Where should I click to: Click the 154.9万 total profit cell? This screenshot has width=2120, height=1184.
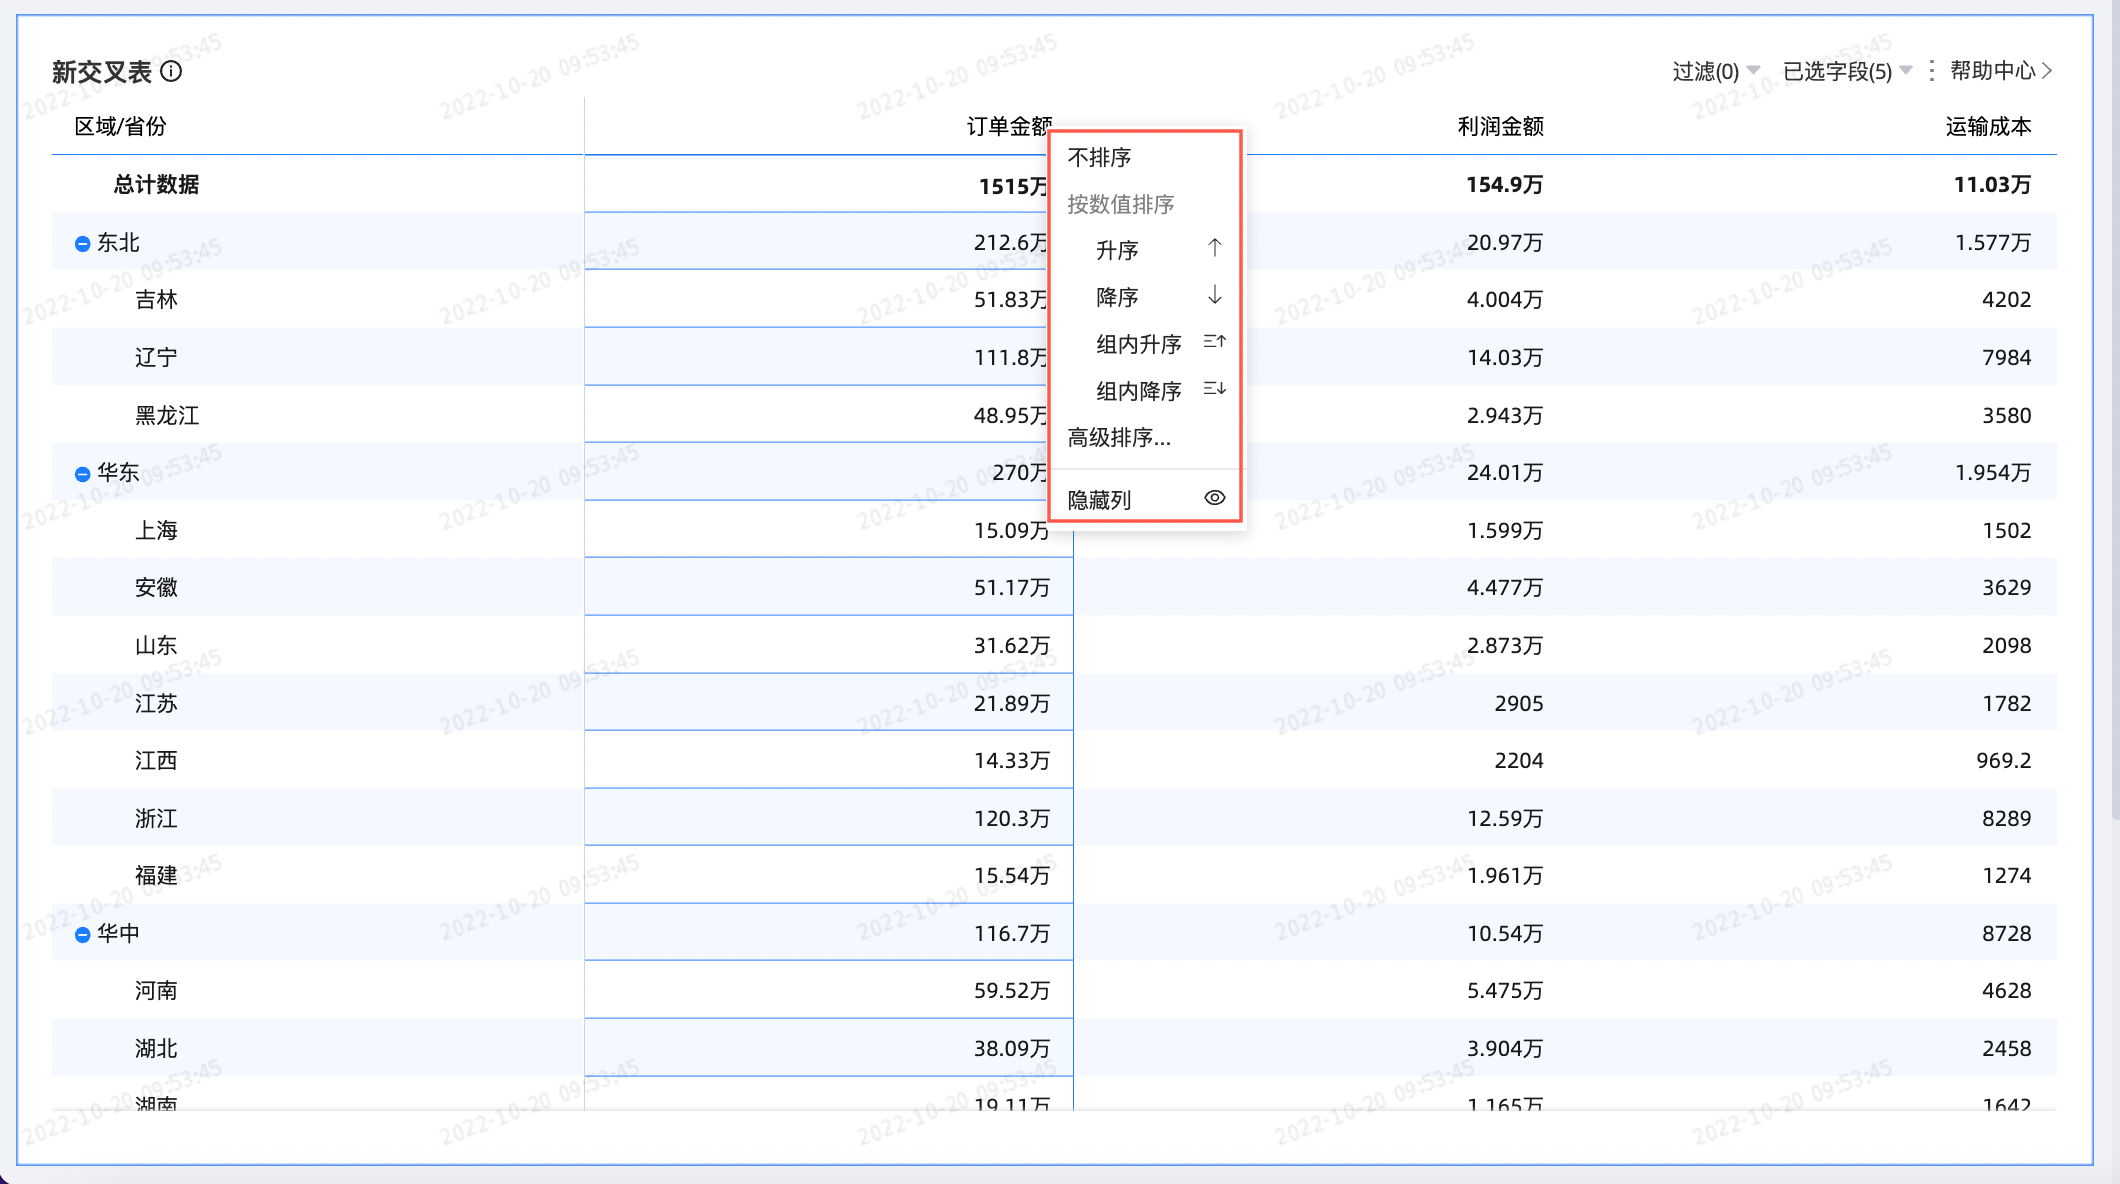tap(1504, 184)
